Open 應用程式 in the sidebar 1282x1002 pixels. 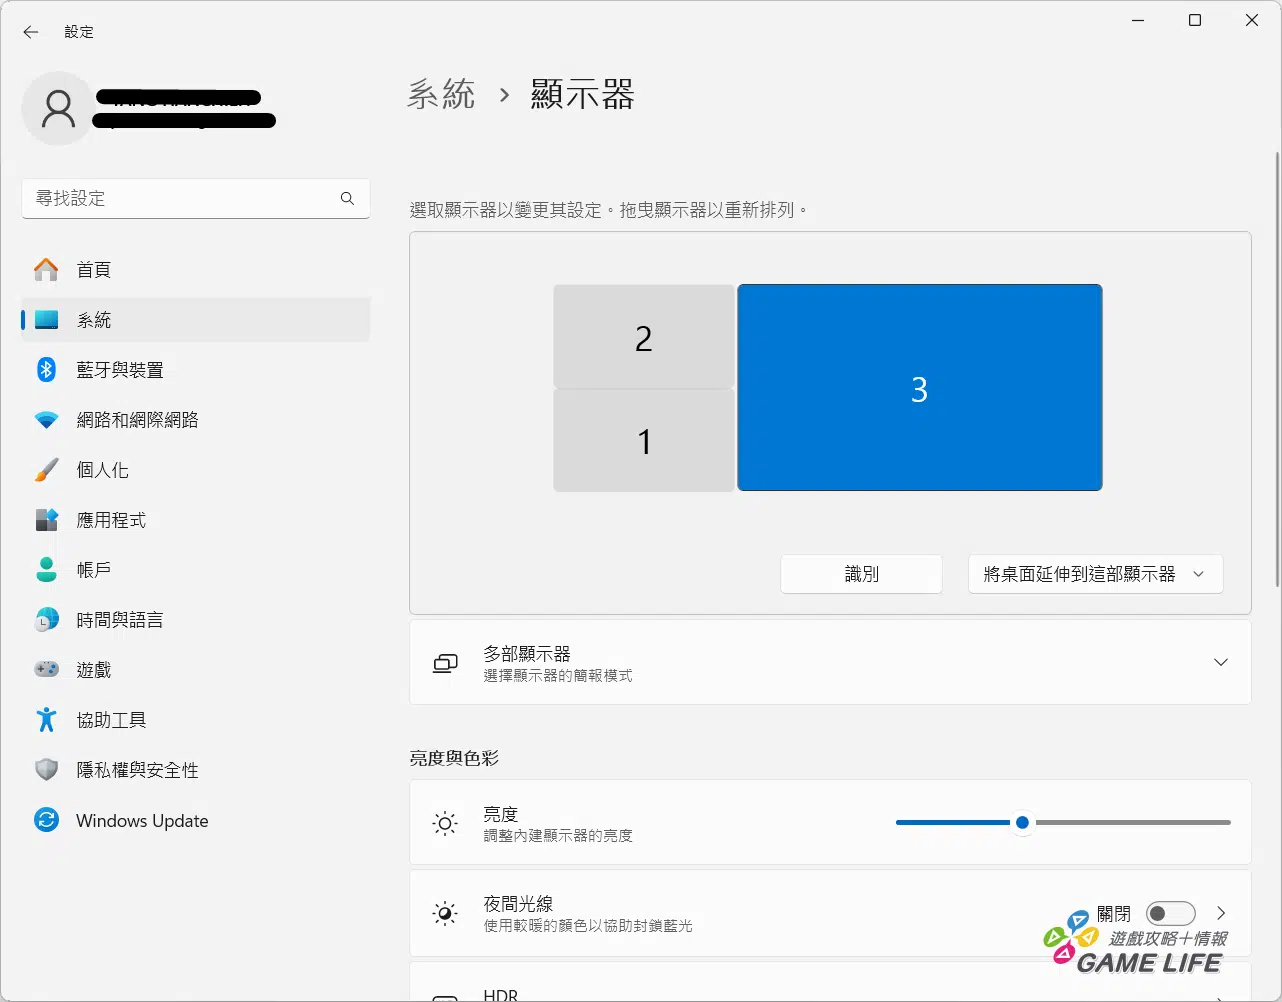click(111, 520)
